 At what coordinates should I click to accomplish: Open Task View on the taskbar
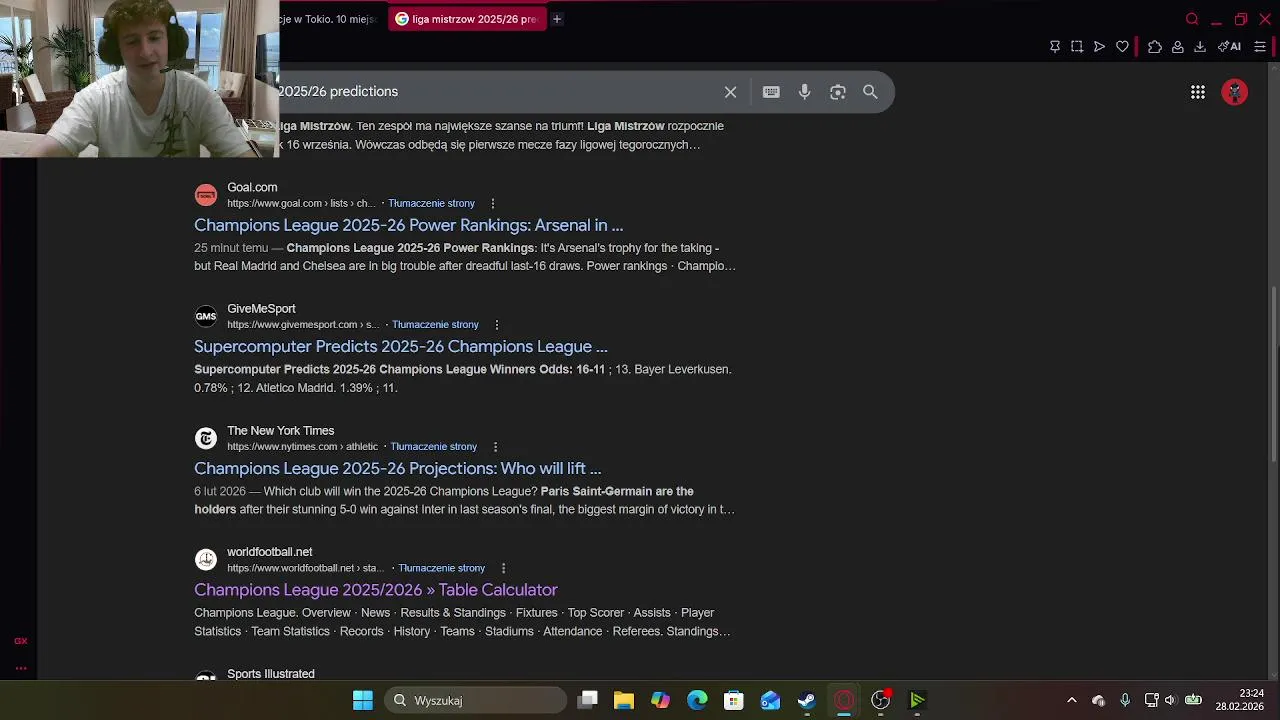tap(588, 700)
